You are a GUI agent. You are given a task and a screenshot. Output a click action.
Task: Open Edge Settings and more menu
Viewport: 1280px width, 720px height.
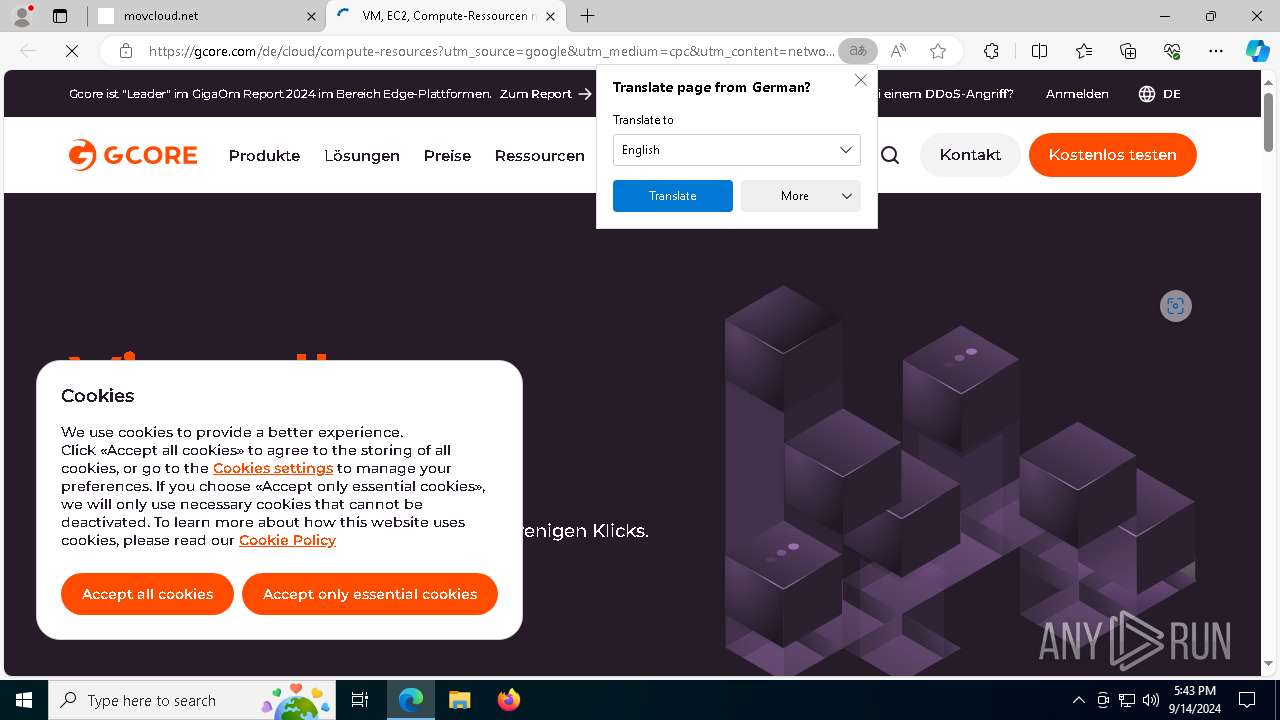1216,51
